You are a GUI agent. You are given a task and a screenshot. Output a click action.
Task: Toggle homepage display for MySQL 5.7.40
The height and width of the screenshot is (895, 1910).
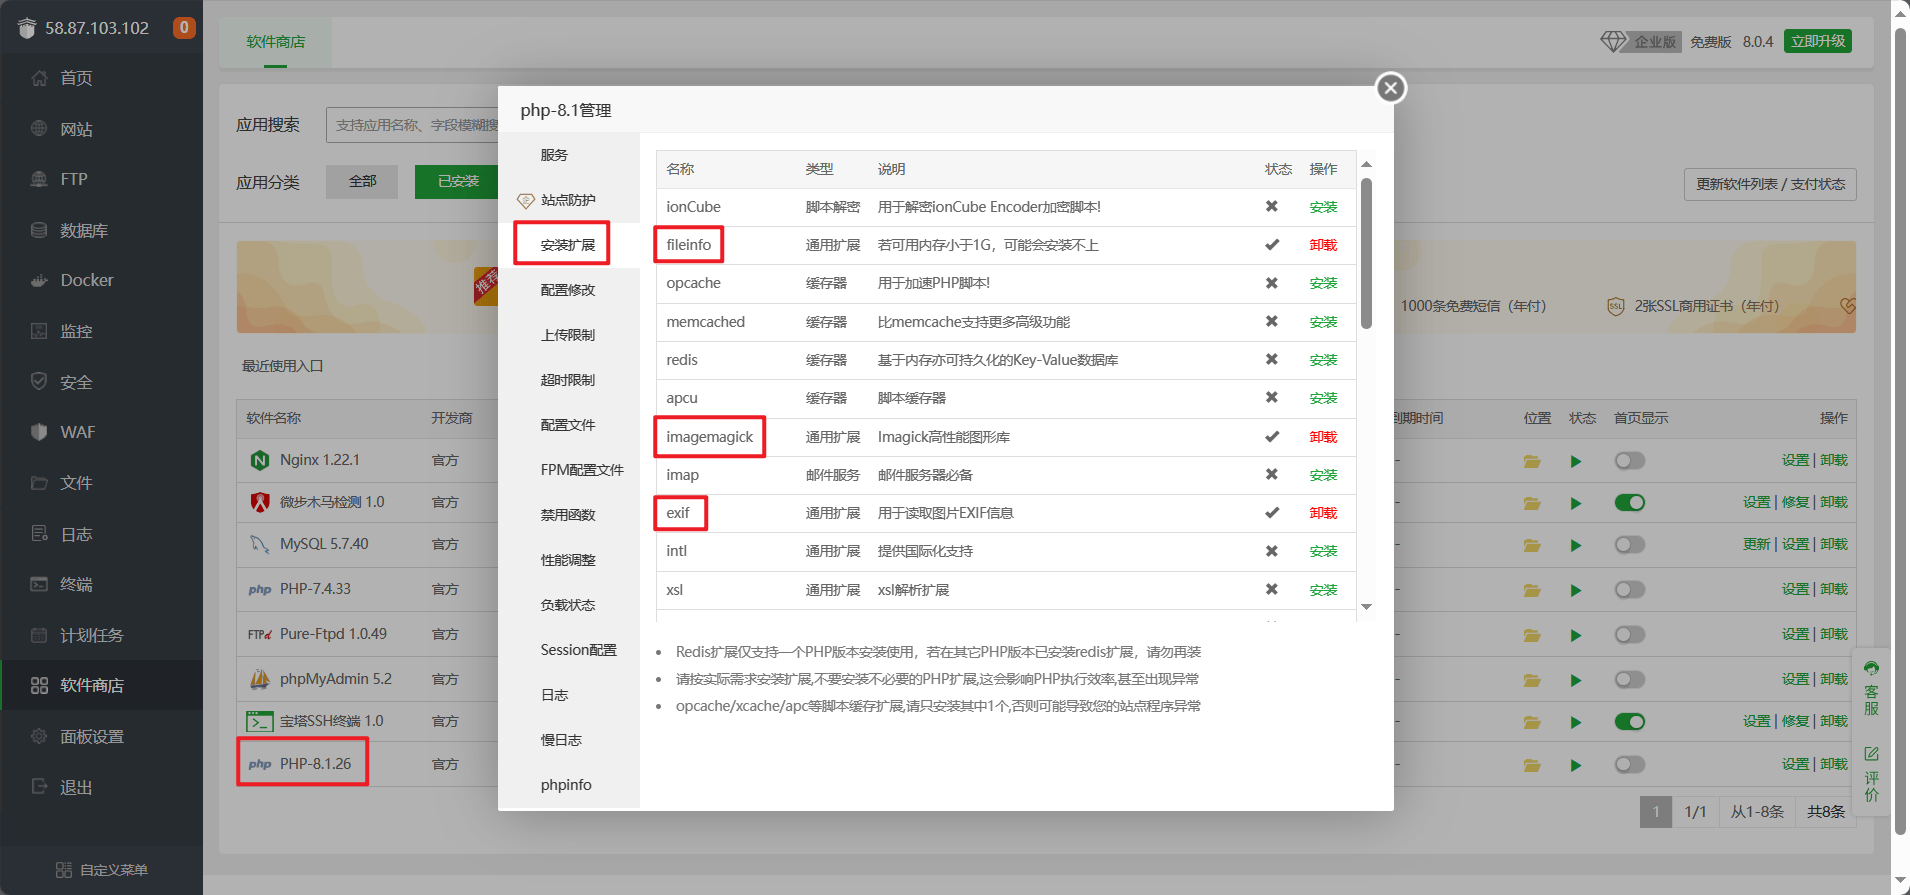click(x=1629, y=545)
